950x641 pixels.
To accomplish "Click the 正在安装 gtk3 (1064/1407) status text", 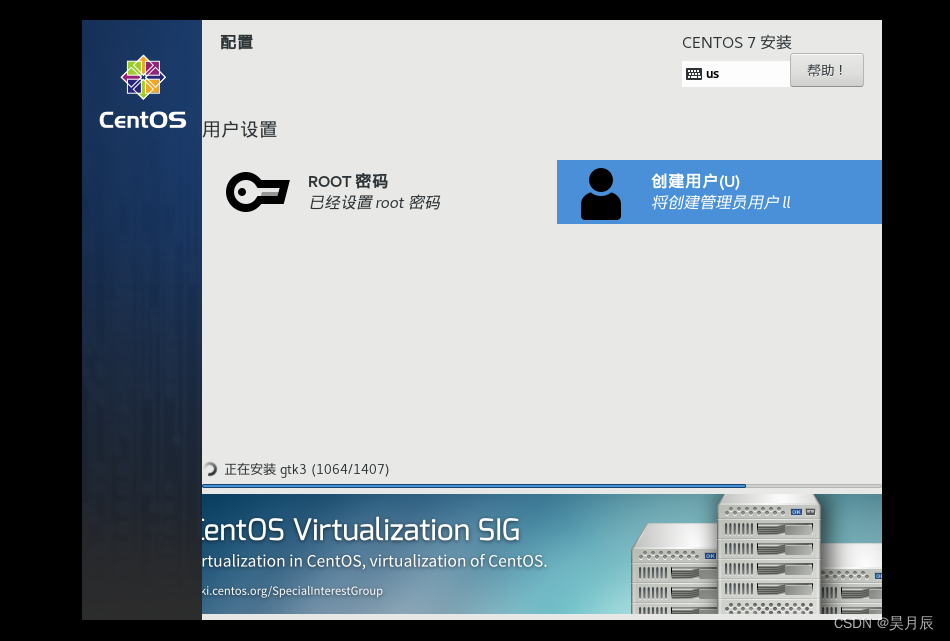I will point(307,470).
